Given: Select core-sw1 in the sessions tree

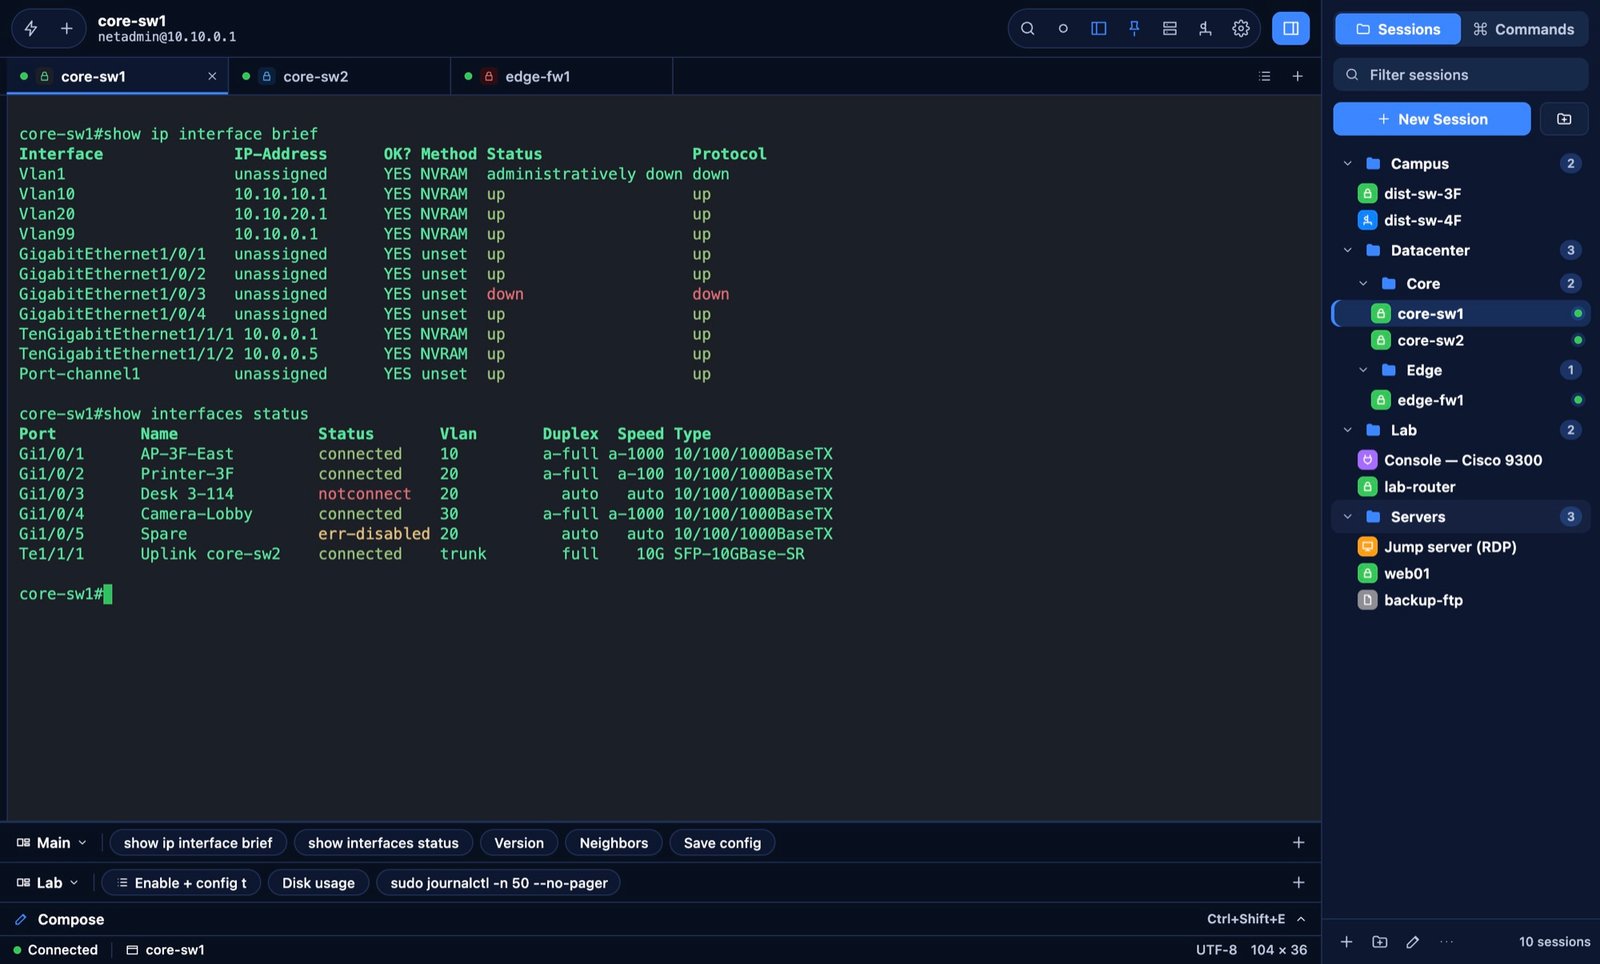Looking at the screenshot, I should click(x=1461, y=314).
